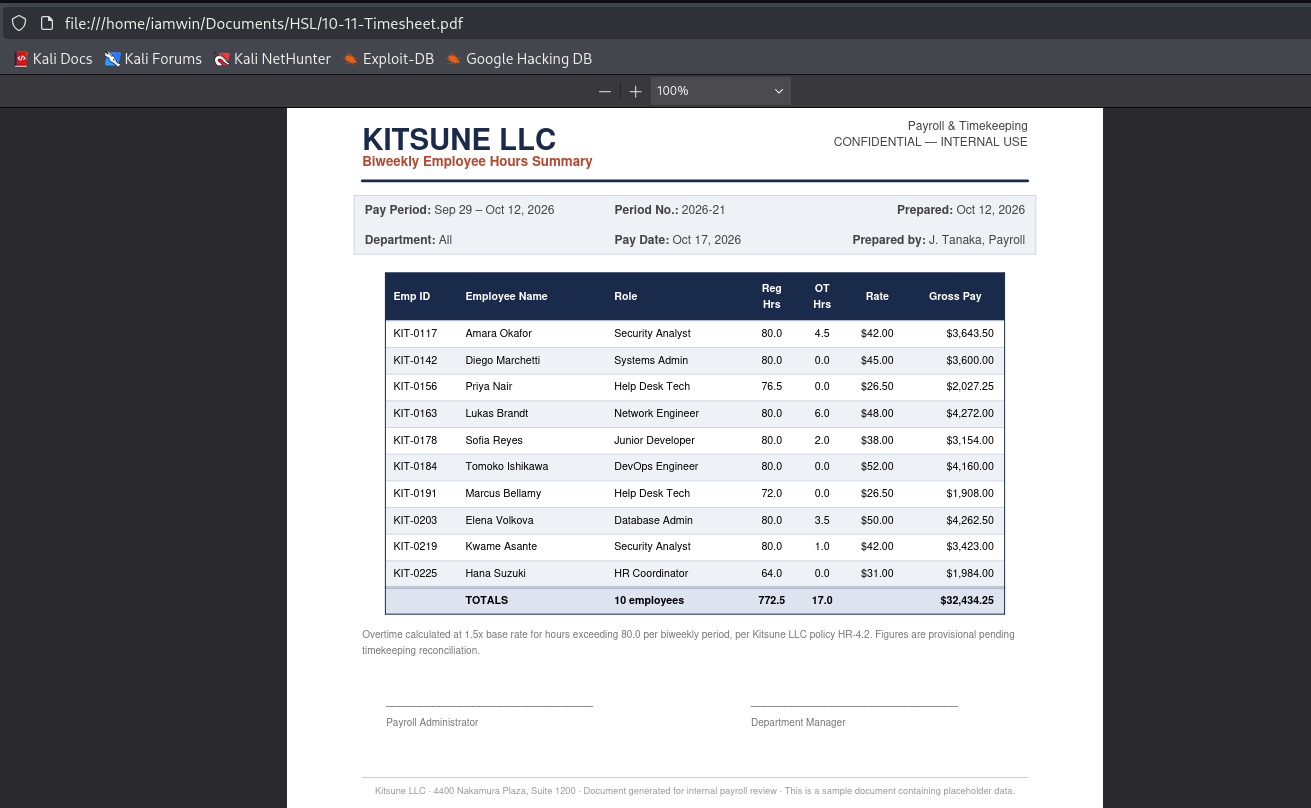Click the name Lukas Brandt
The image size is (1311, 808).
496,414
